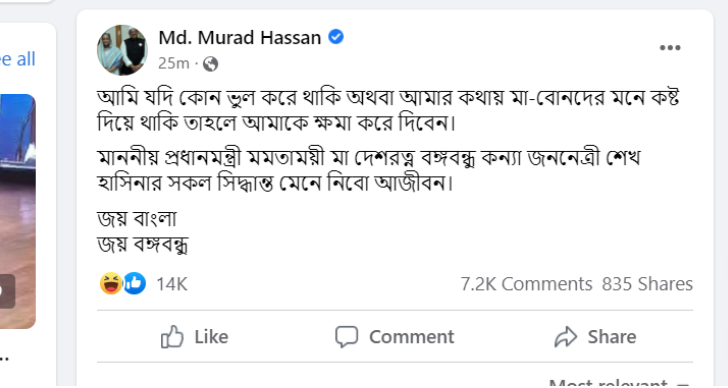Image resolution: width=728 pixels, height=388 pixels.
Task: Click the blue thumbs-up reaction icon
Action: pyautogui.click(x=135, y=284)
